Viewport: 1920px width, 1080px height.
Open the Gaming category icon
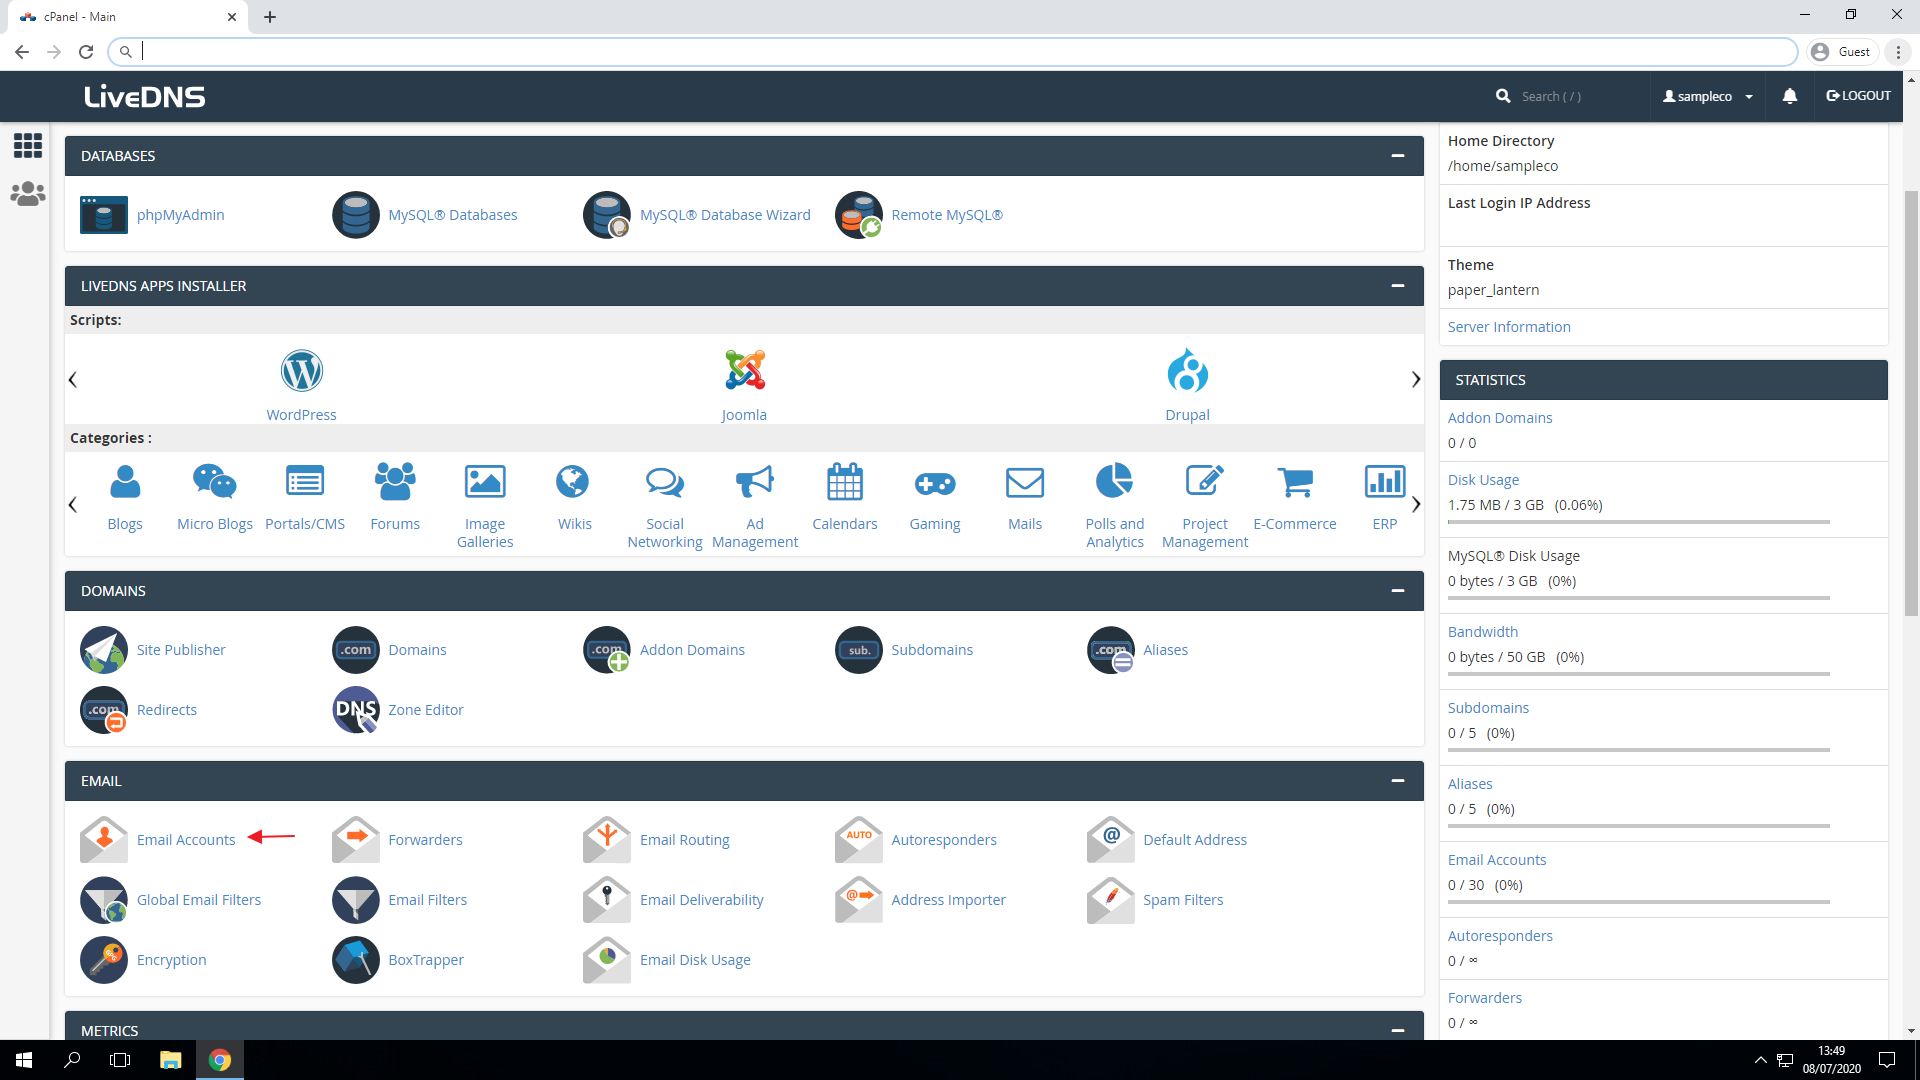(935, 484)
